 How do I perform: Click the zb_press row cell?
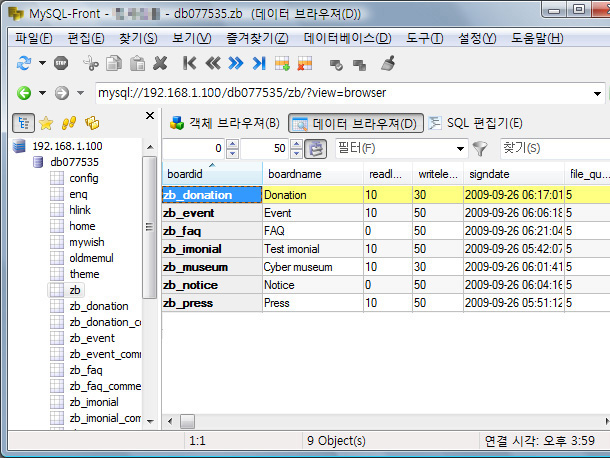(x=212, y=303)
